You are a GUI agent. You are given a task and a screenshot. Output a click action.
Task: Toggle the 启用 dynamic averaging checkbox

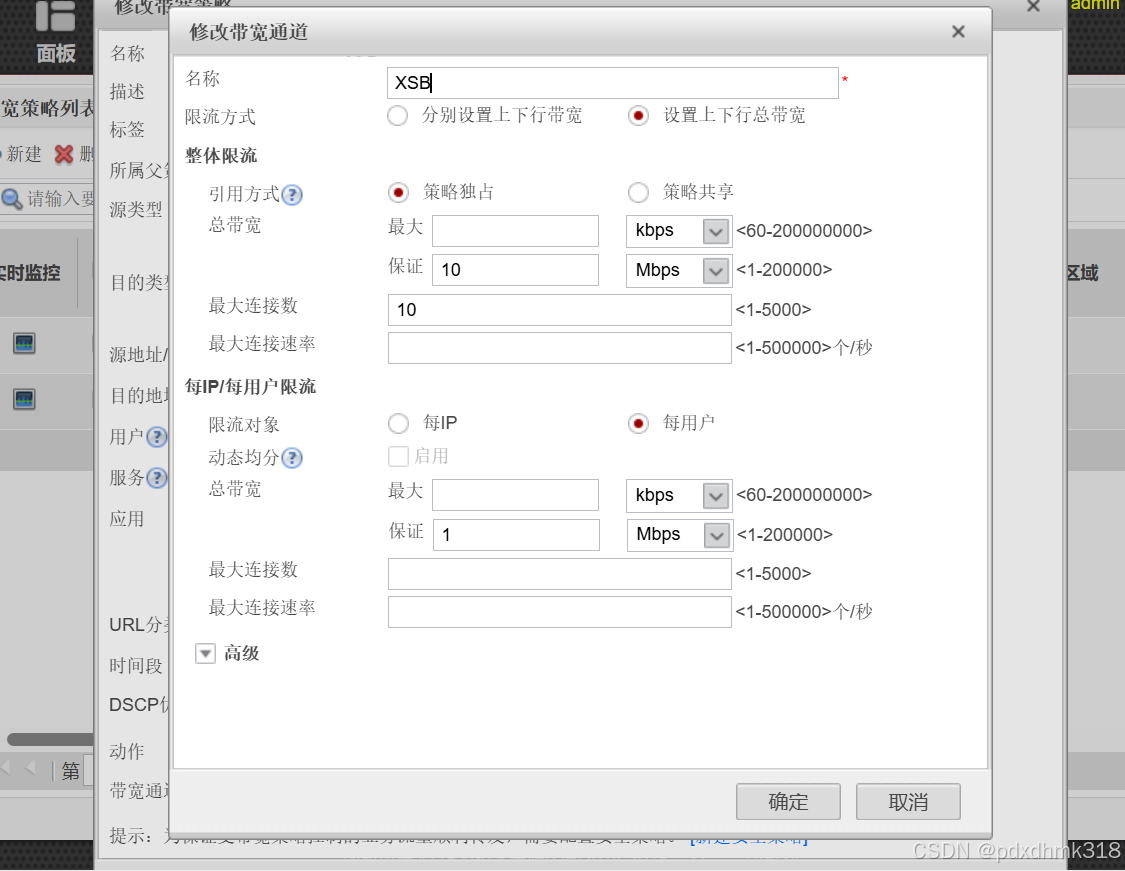398,456
